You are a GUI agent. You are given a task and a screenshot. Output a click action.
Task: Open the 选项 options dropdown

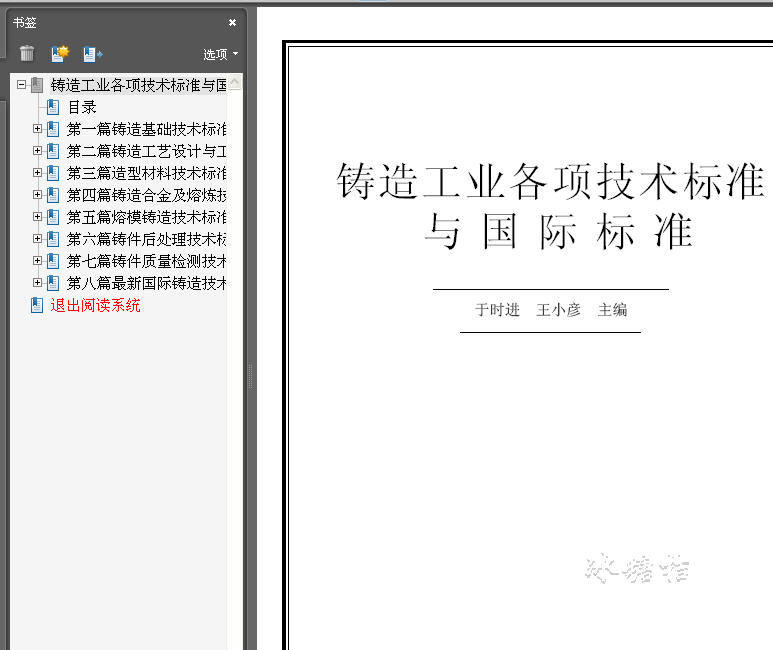point(220,54)
